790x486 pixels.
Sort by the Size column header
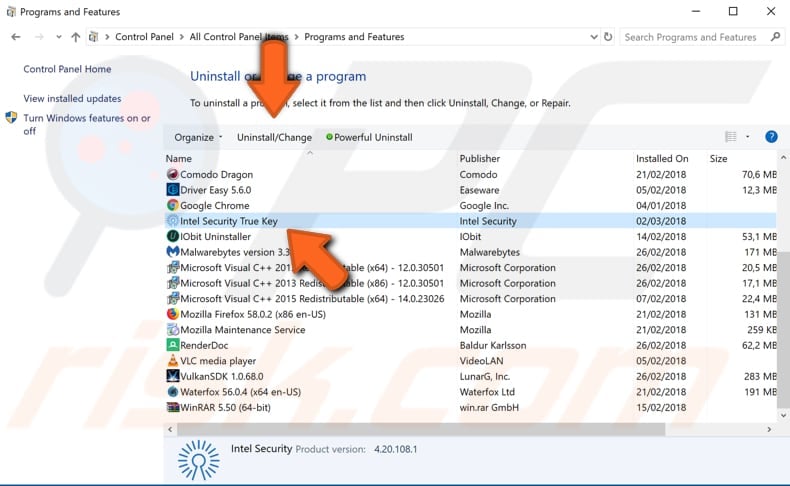718,159
